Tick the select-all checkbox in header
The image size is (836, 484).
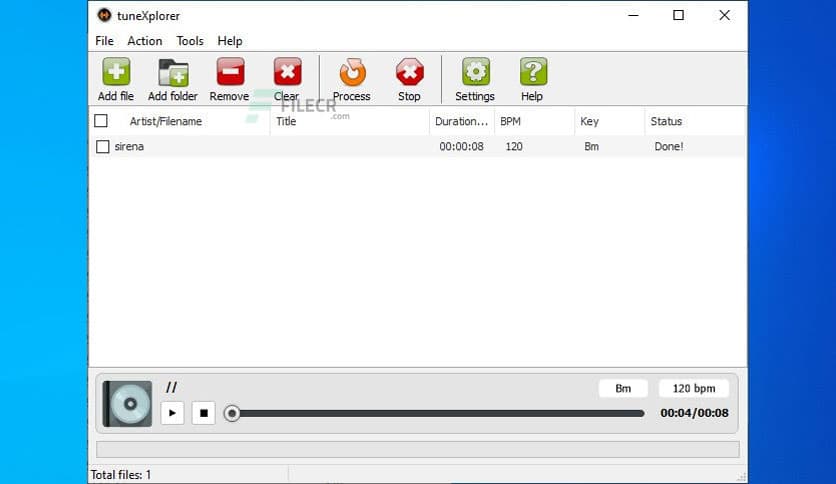pyautogui.click(x=101, y=121)
